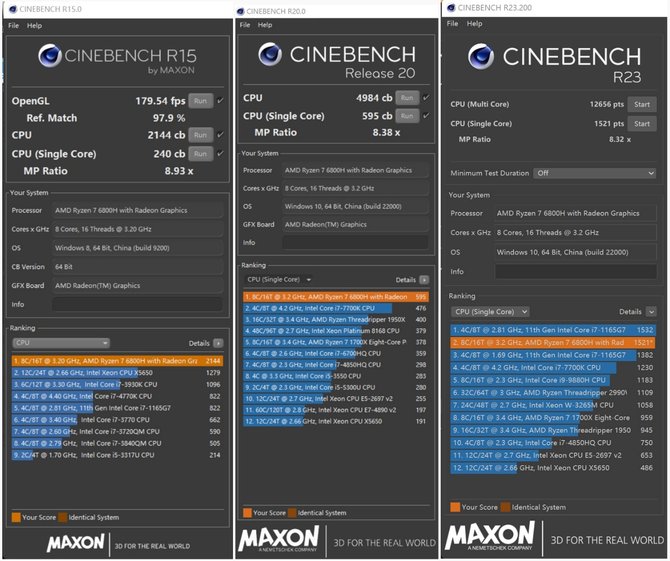670x561 pixels.
Task: Open Help menu in Cinebench R23 window
Action: click(474, 23)
